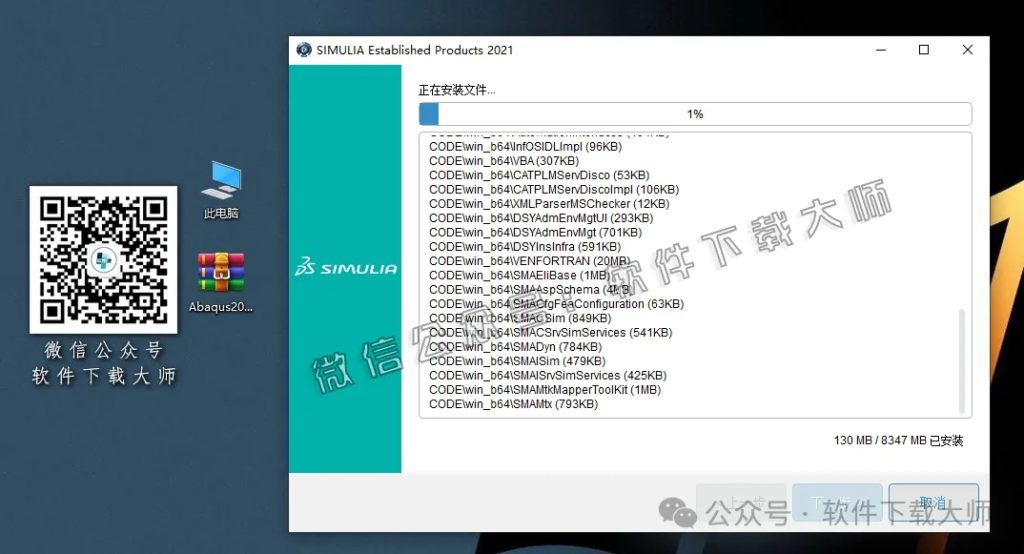Click the SIMULIA Established Products 2021 title

point(415,50)
